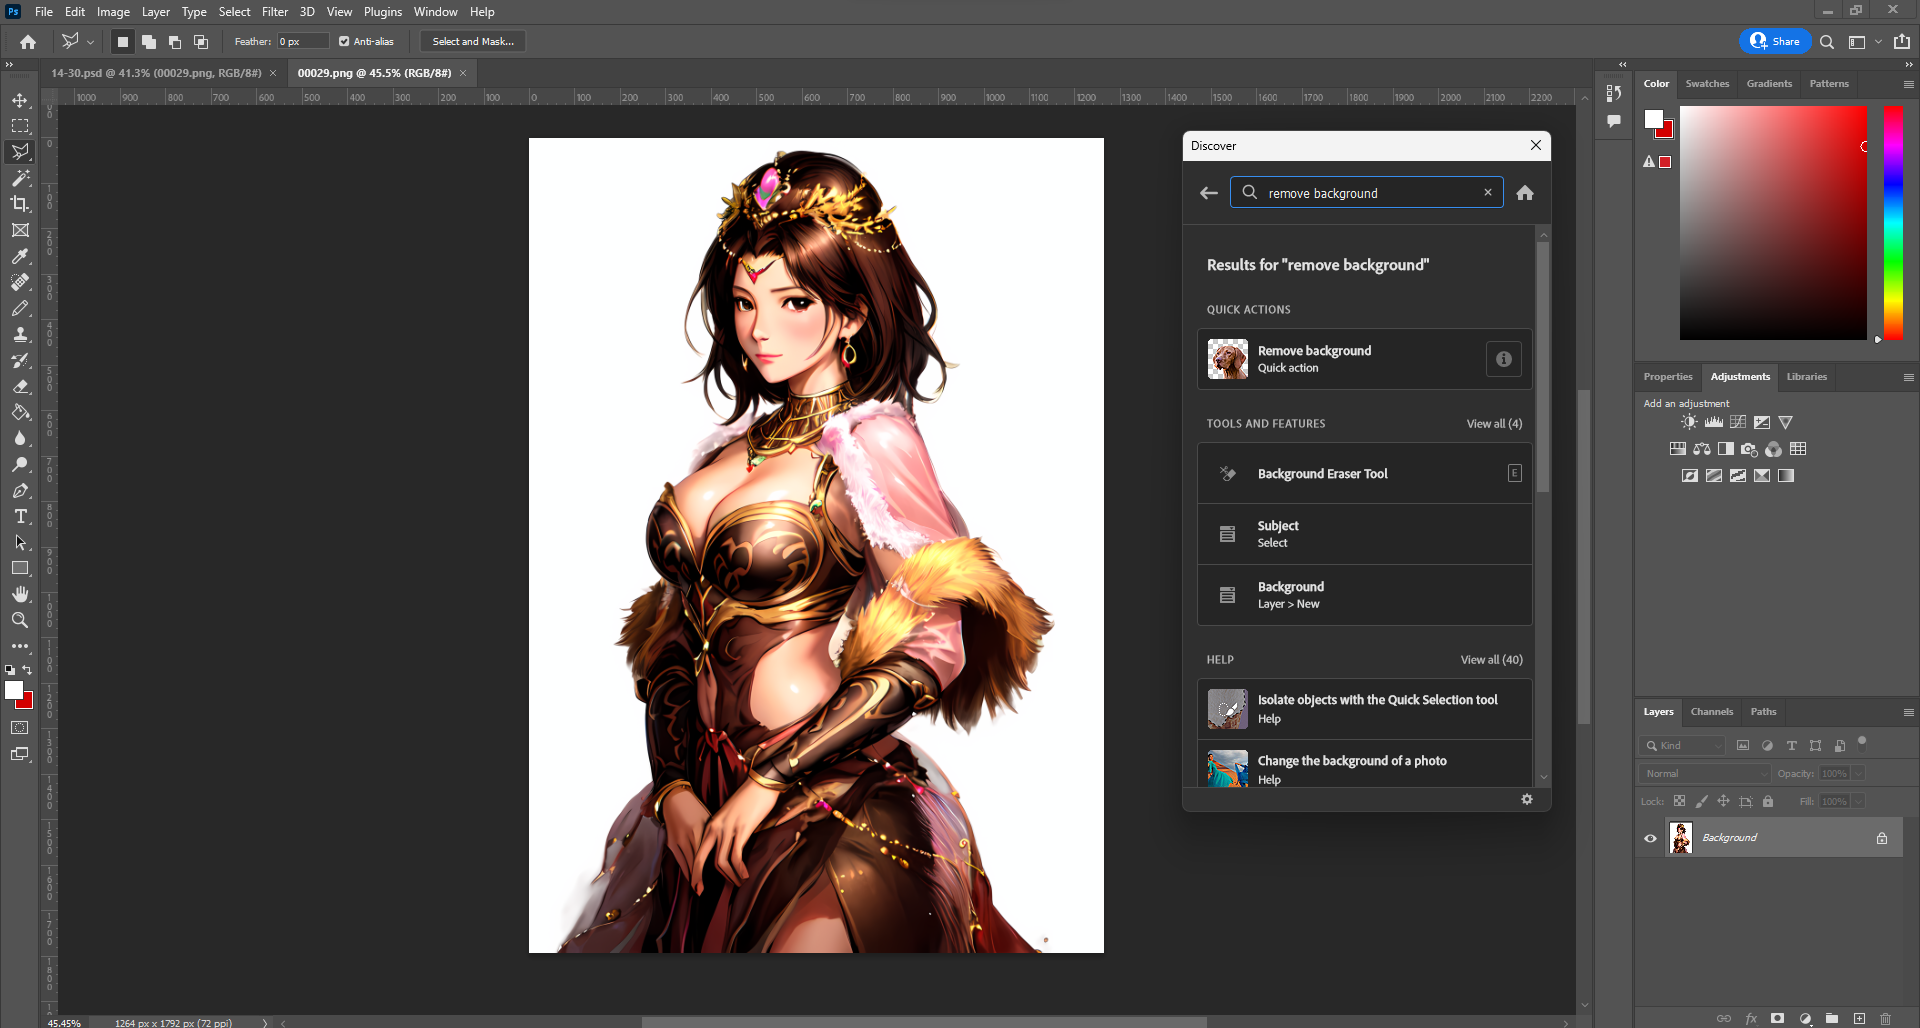Open the Layers panel options menu
The height and width of the screenshot is (1028, 1920).
[x=1908, y=712]
